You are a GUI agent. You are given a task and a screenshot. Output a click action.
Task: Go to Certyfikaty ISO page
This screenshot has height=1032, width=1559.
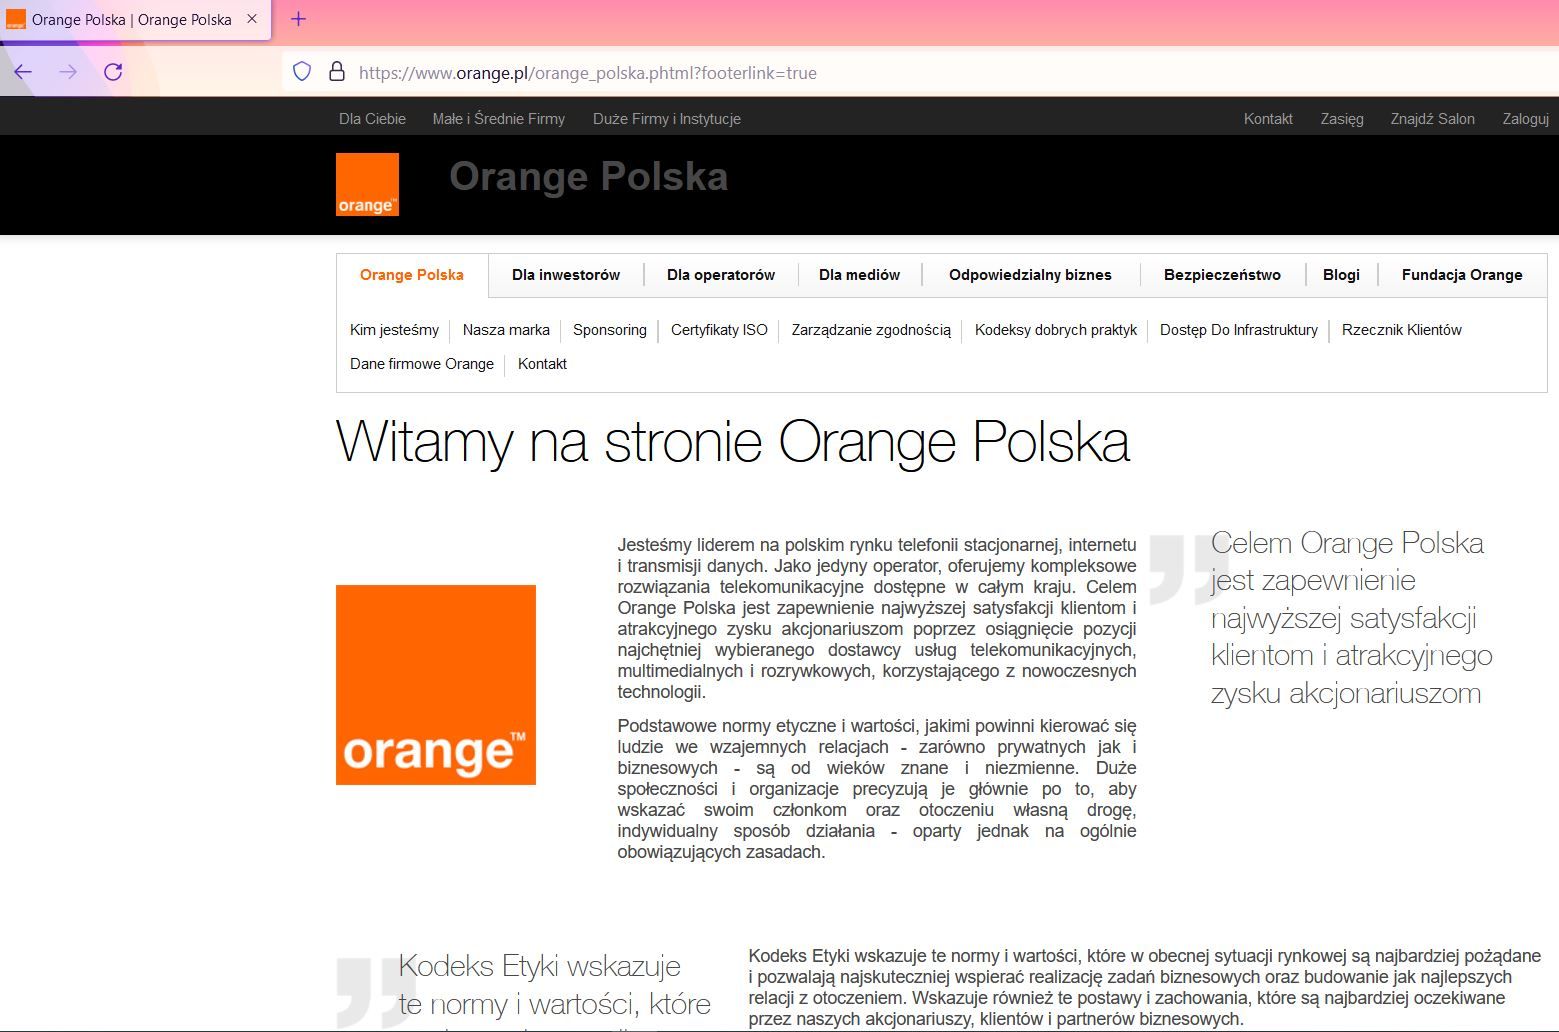click(x=719, y=329)
